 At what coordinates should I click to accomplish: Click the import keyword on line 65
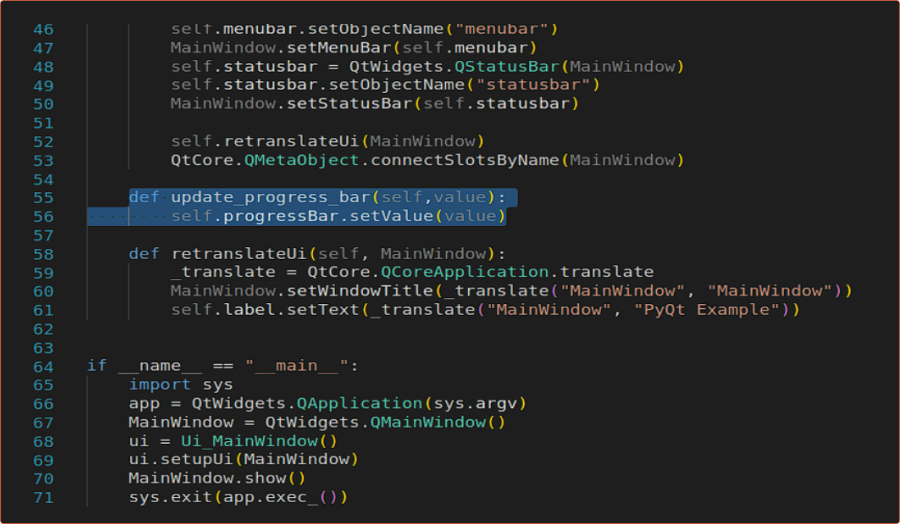pyautogui.click(x=160, y=384)
